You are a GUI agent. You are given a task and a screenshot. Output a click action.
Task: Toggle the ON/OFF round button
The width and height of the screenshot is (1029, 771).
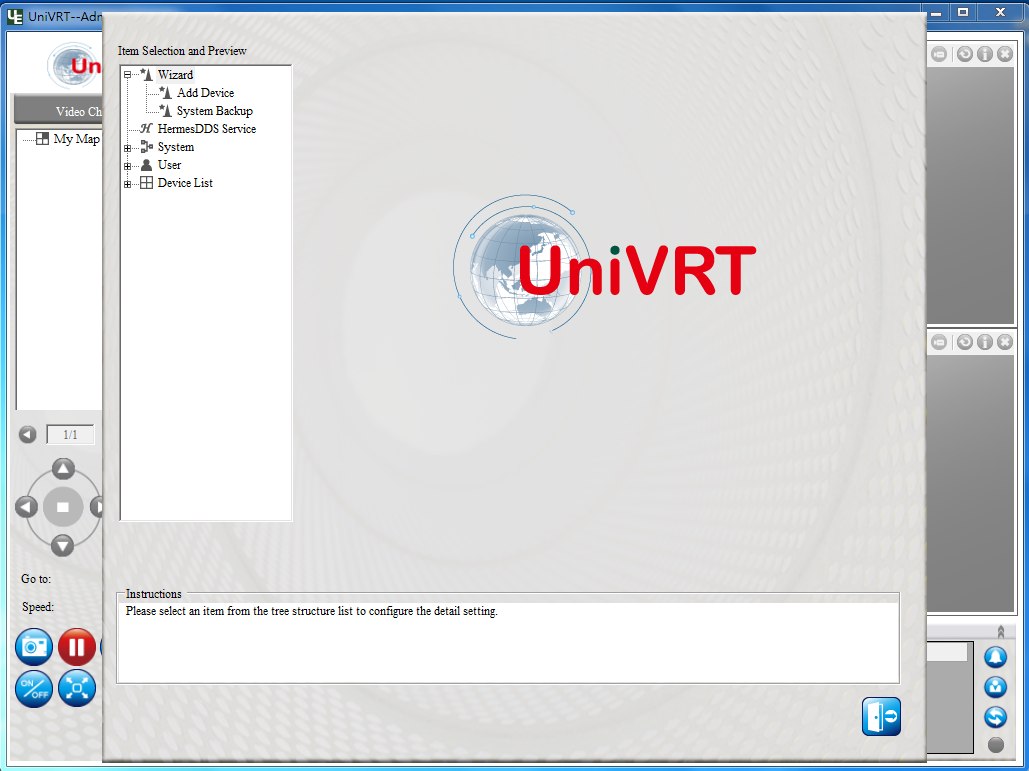tap(34, 689)
